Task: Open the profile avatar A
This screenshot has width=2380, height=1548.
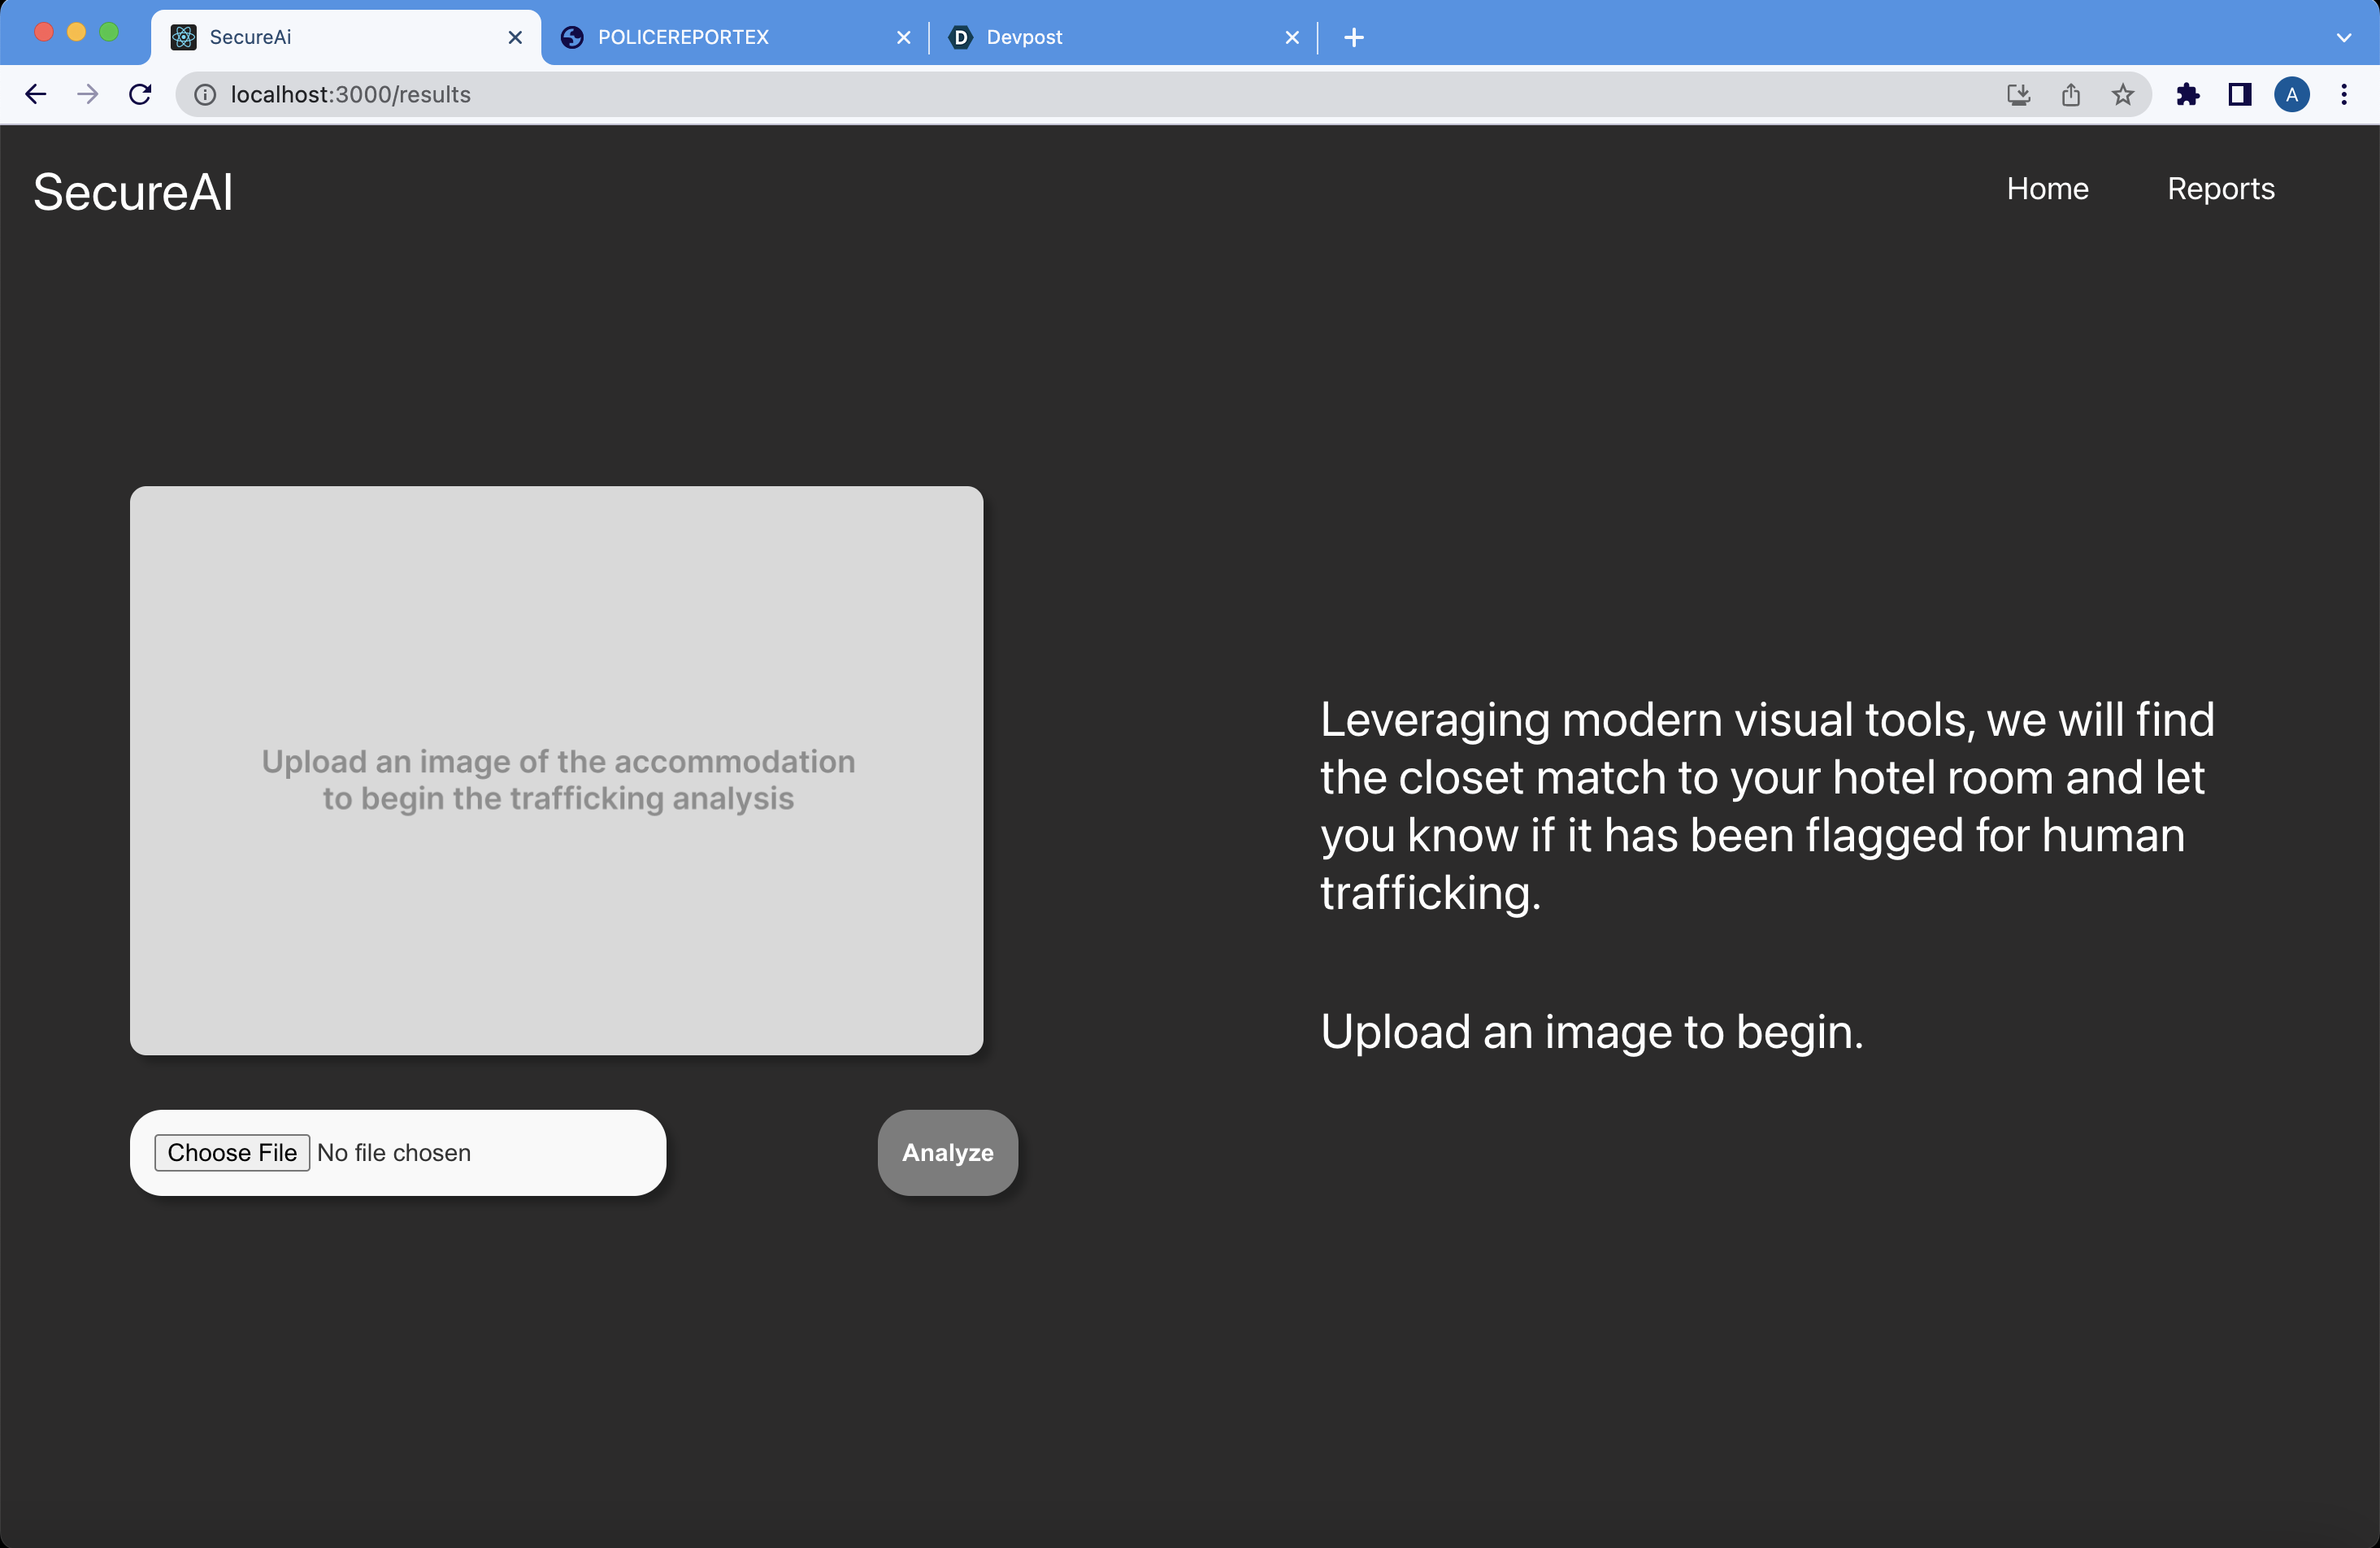Action: (2291, 94)
